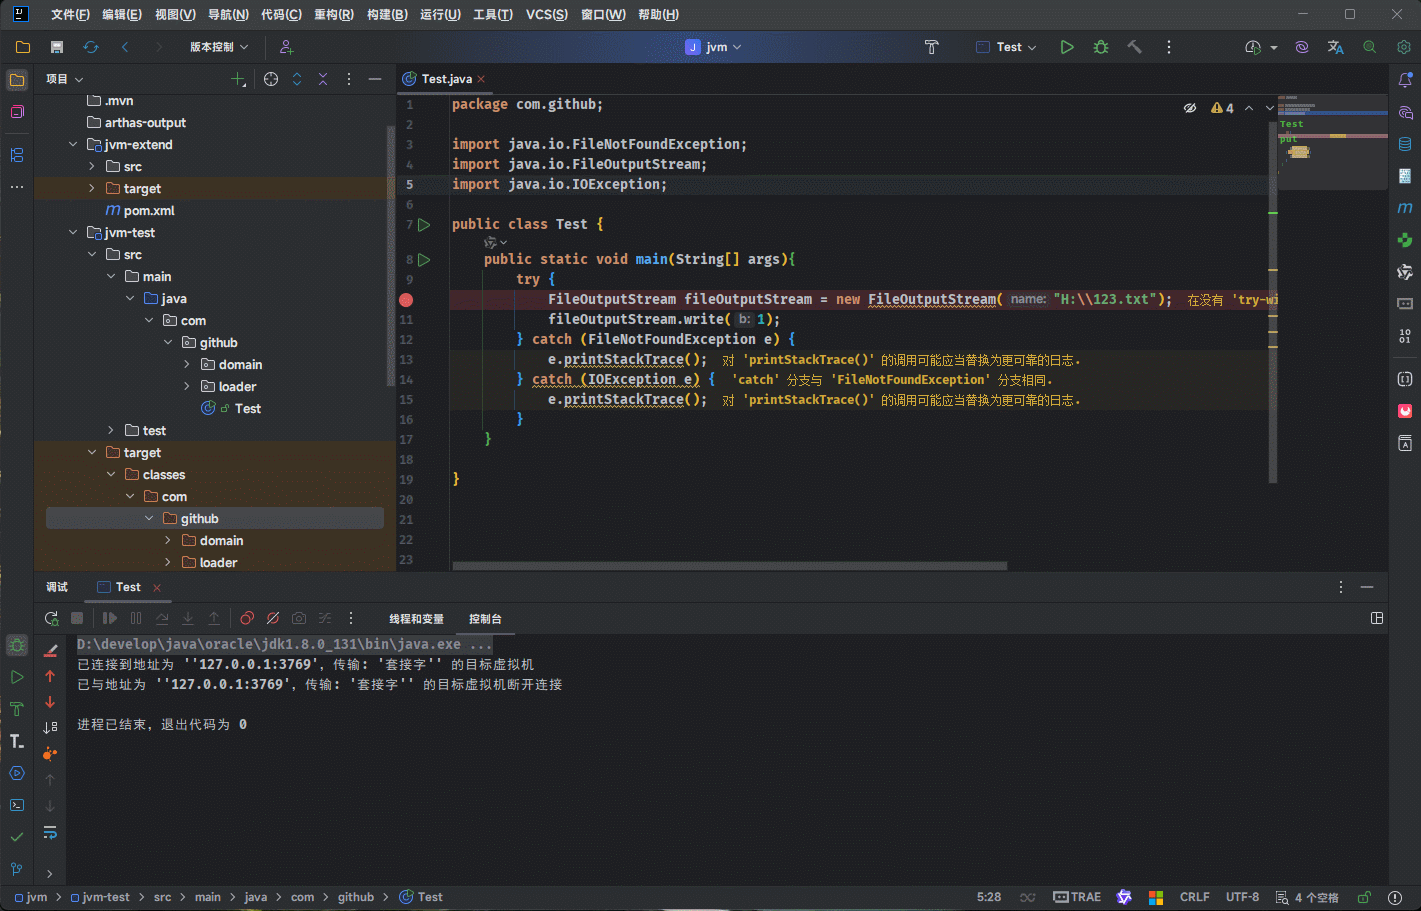Open the 重构(R) menu
This screenshot has width=1421, height=911.
333,15
